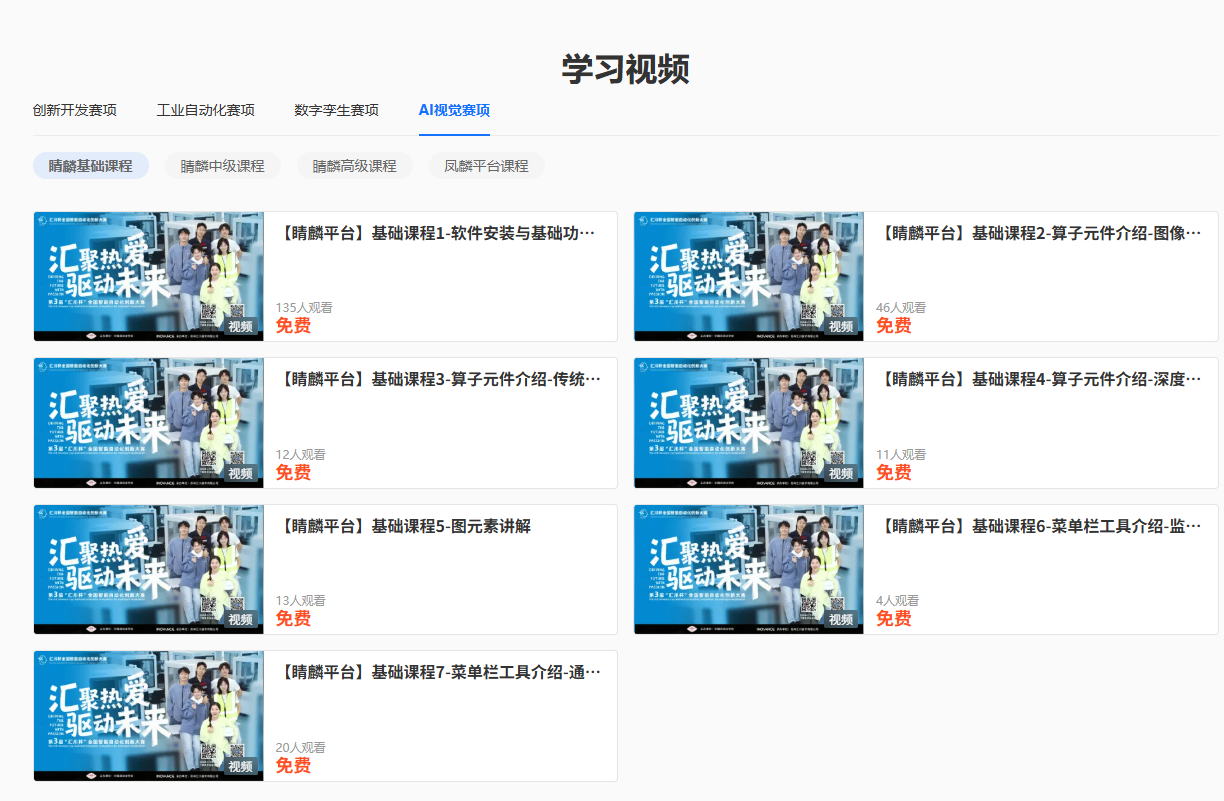Screen dimensions: 1224x801
Task: Click the 基础课程4 video thumbnail
Action: pyautogui.click(x=748, y=422)
